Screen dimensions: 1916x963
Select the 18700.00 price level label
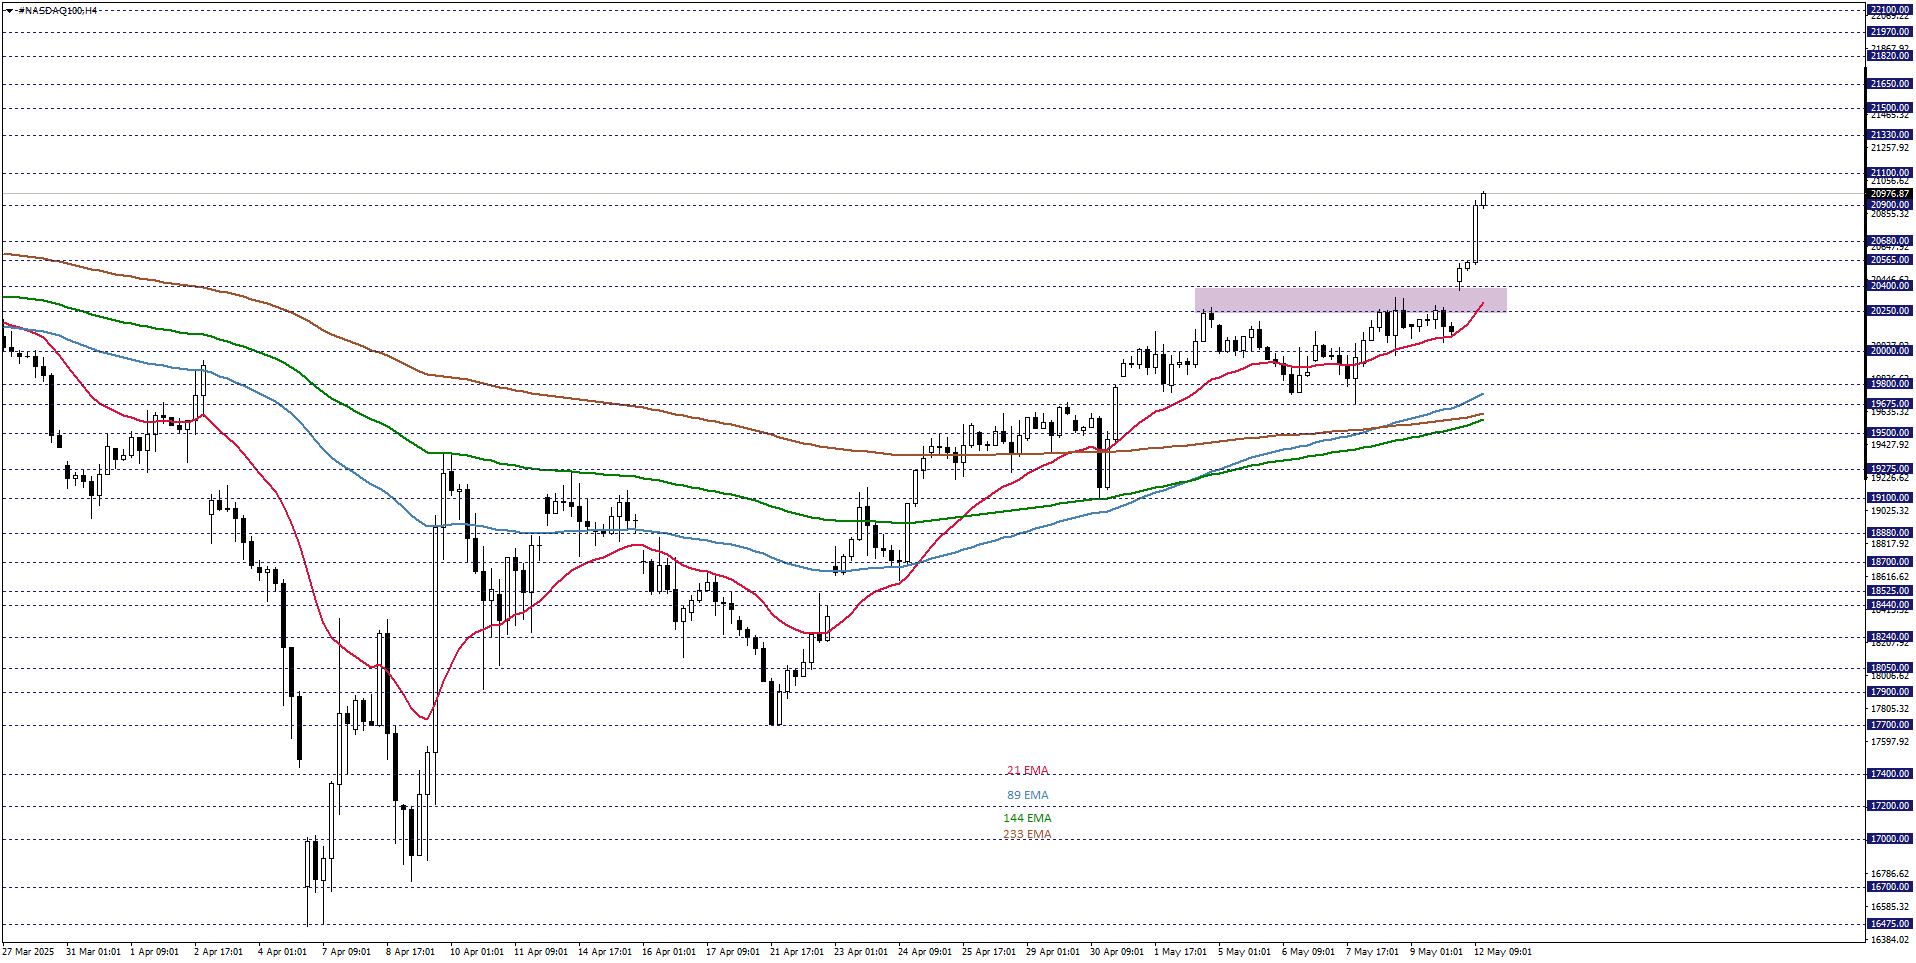tap(1889, 562)
